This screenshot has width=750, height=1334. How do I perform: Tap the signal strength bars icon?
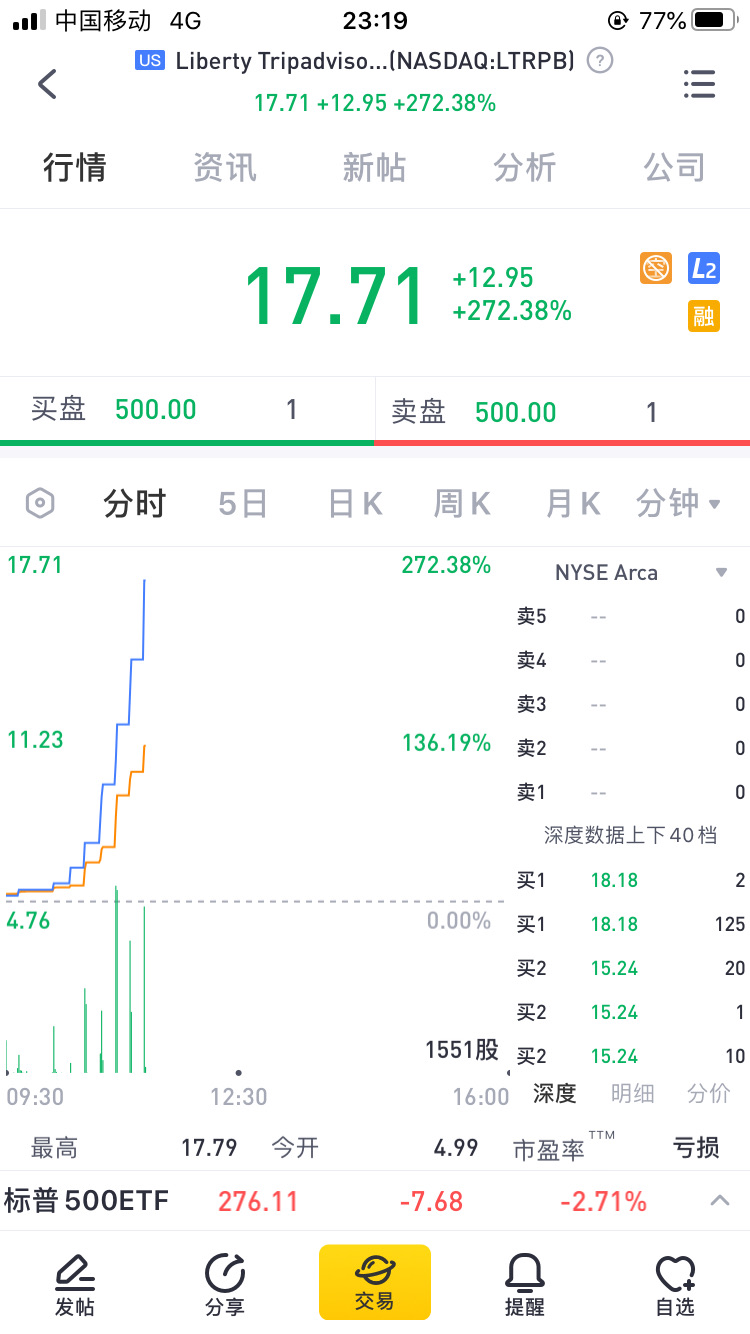[29, 20]
